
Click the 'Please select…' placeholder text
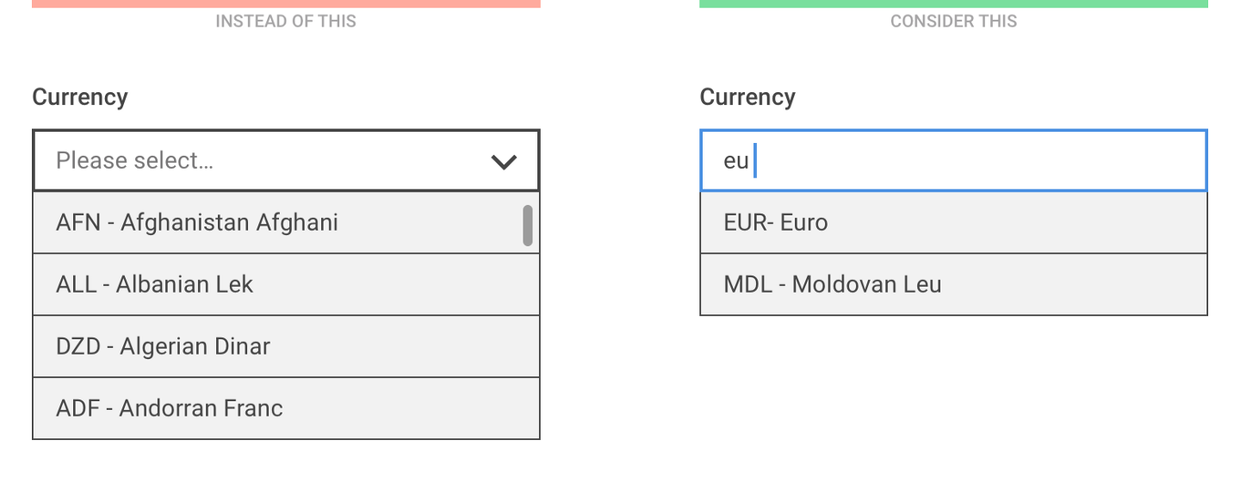coord(135,160)
